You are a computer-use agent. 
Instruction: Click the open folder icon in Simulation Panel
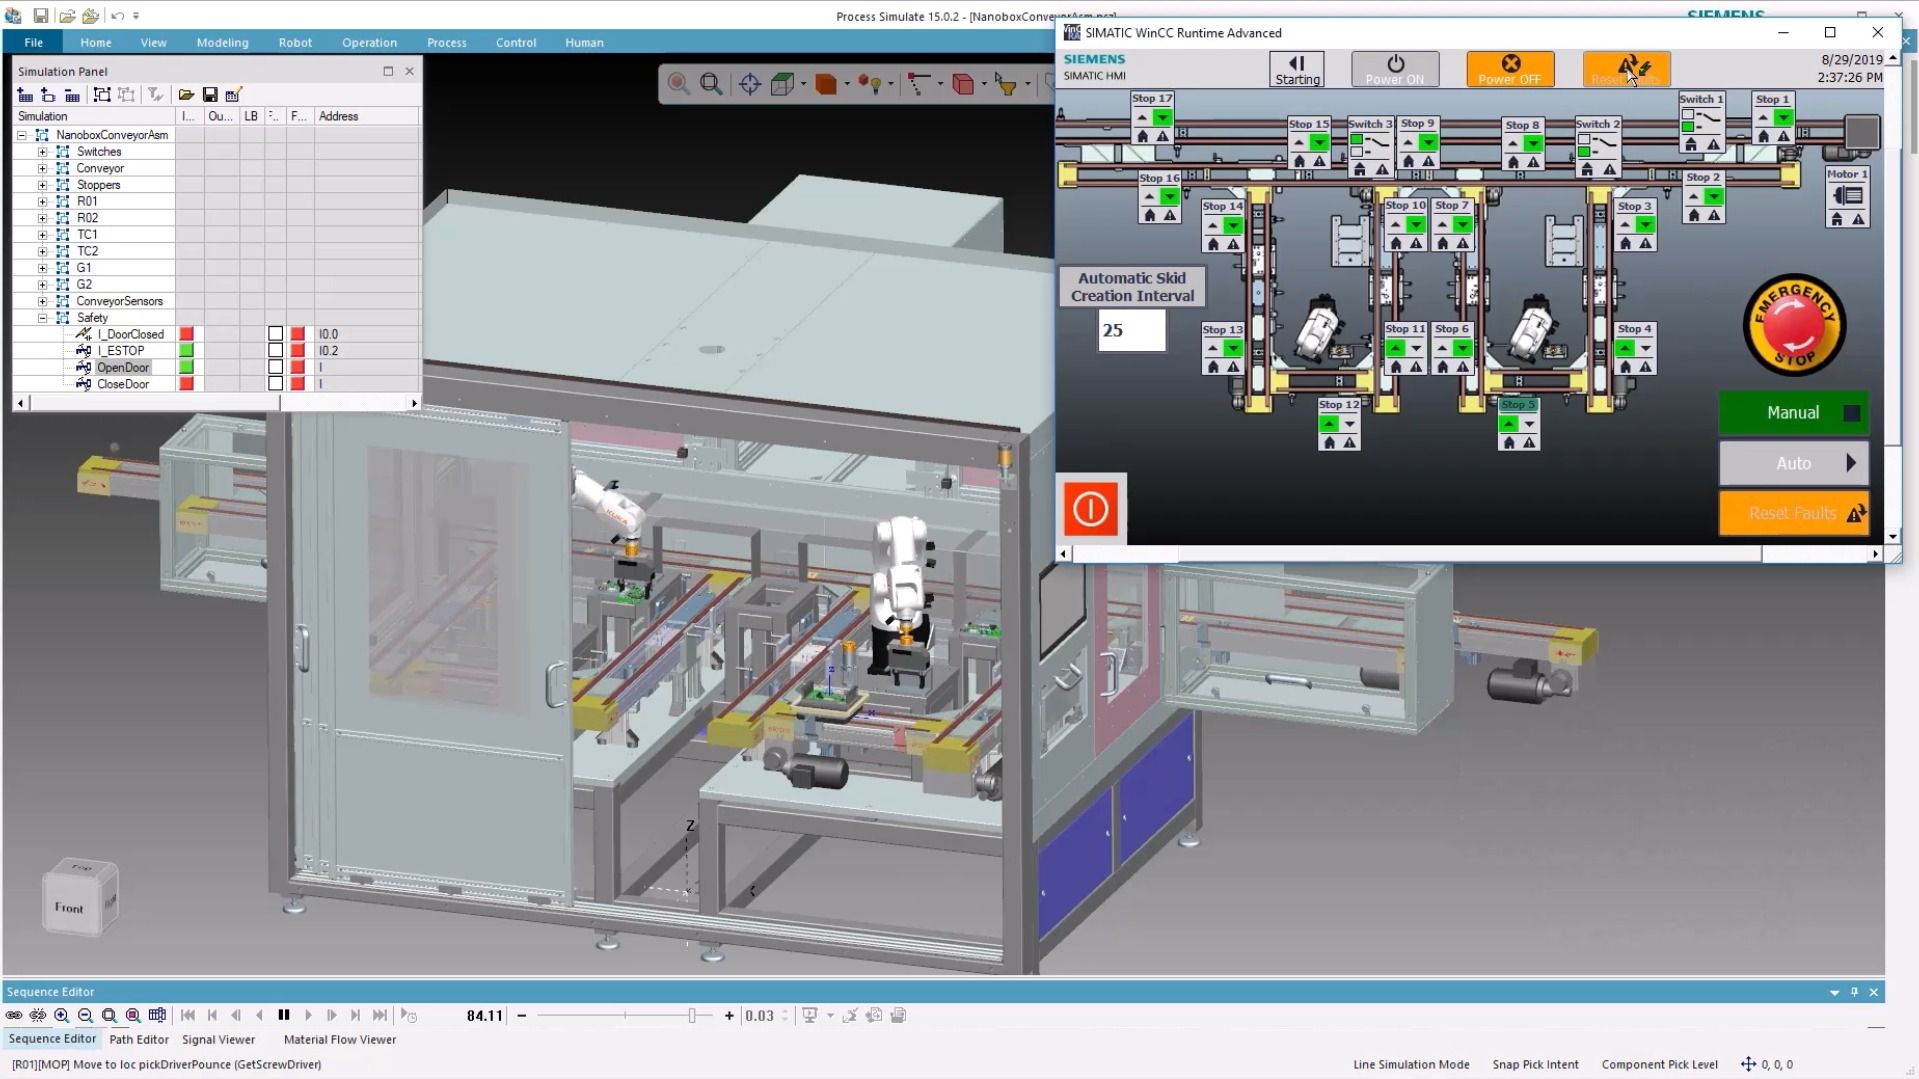pos(186,95)
